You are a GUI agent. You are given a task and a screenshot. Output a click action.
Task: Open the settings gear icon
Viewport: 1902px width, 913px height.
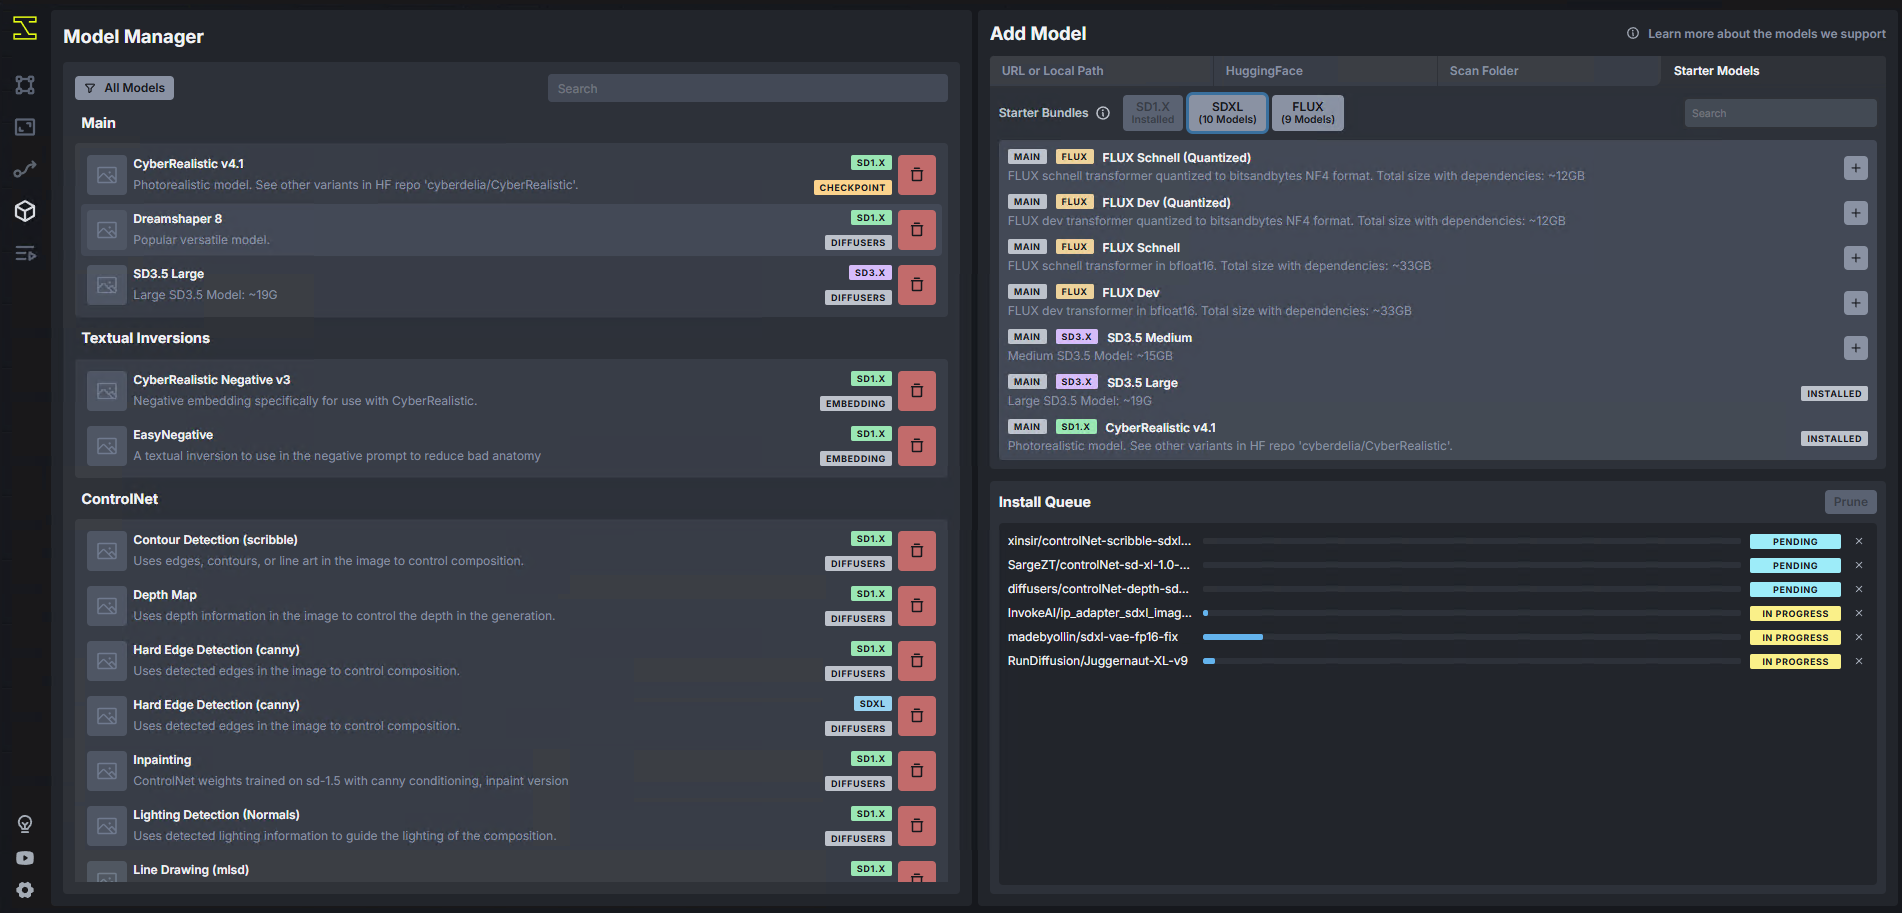[25, 890]
